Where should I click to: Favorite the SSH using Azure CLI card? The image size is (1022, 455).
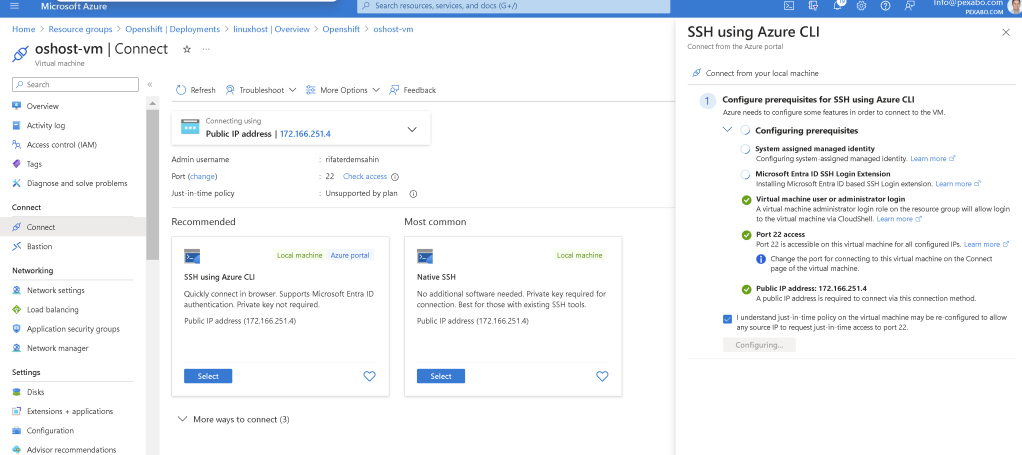[x=370, y=376]
